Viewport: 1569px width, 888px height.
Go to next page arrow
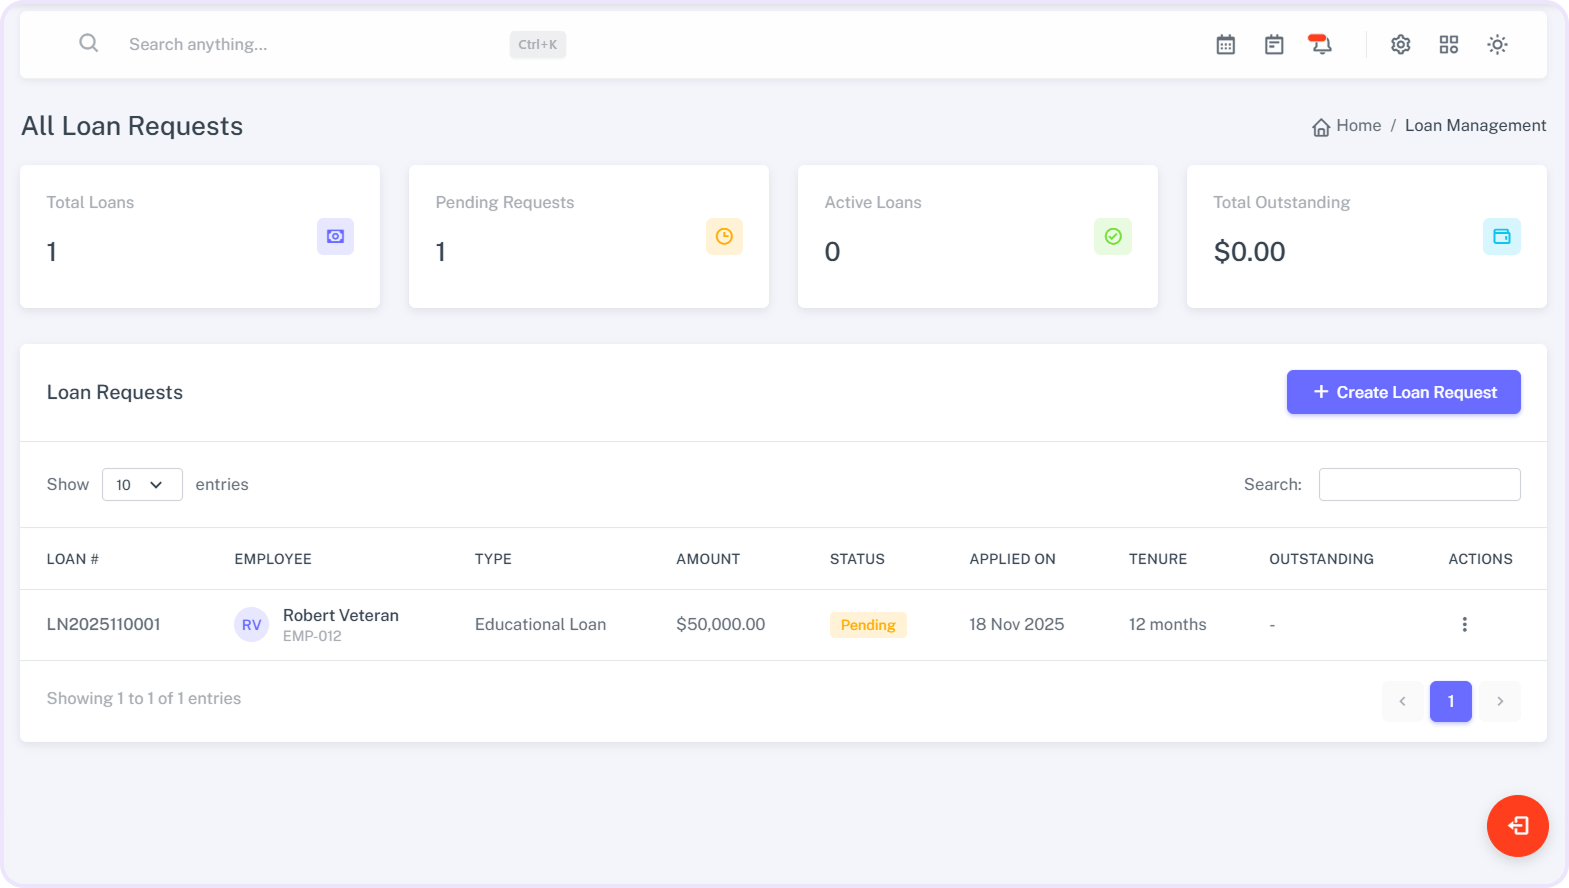(1499, 701)
